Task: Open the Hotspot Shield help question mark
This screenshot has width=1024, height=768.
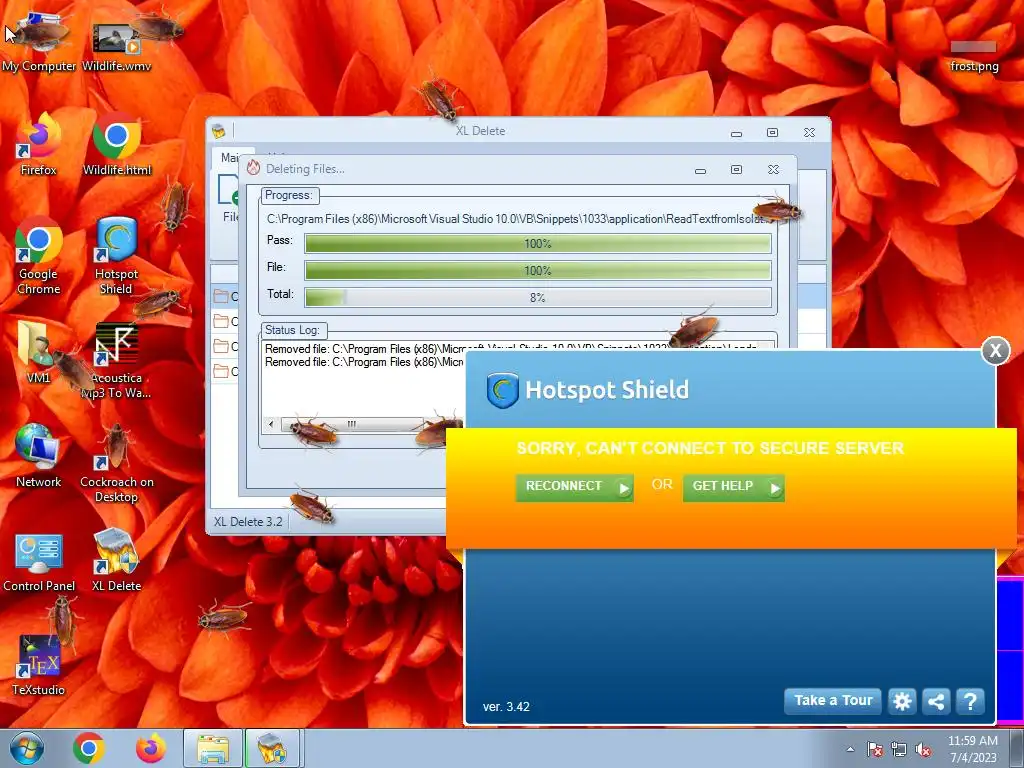Action: (x=970, y=701)
